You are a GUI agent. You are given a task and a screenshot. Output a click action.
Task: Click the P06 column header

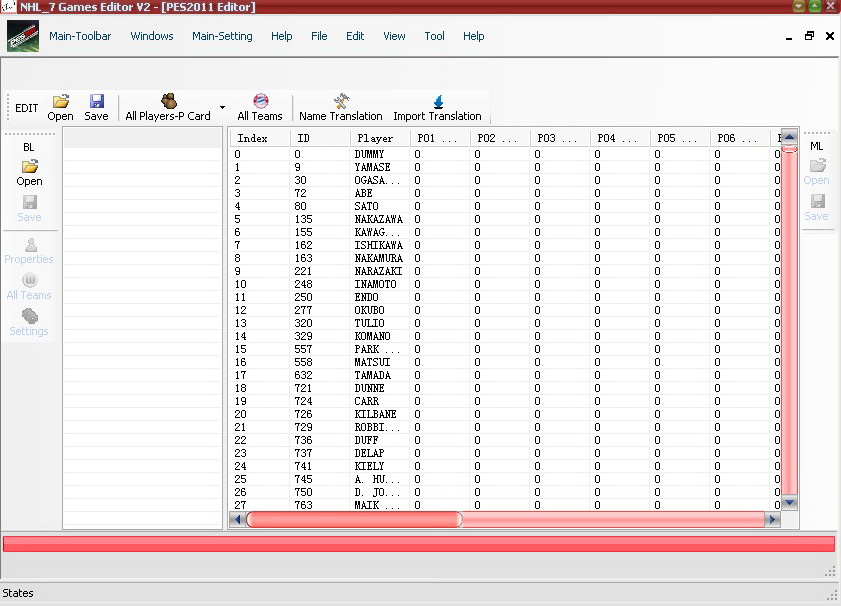pos(741,138)
